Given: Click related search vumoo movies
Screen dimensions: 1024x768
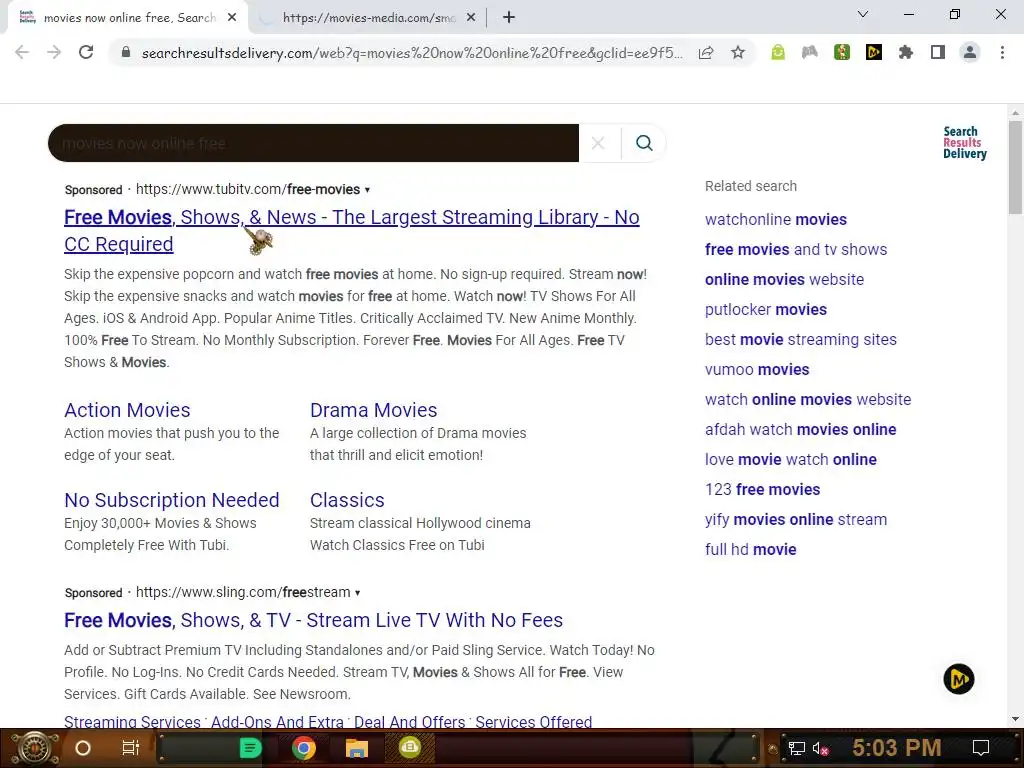Looking at the screenshot, I should [x=757, y=370].
